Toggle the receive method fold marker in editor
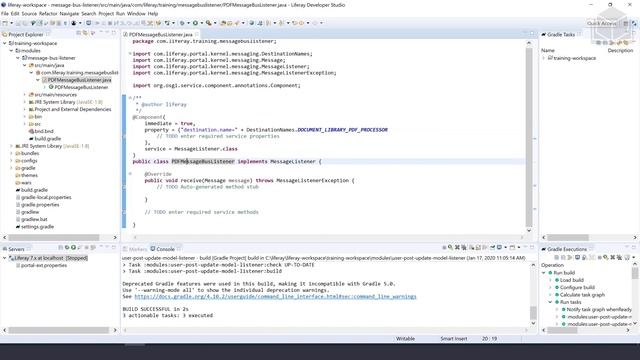640x360 pixels. [x=130, y=174]
